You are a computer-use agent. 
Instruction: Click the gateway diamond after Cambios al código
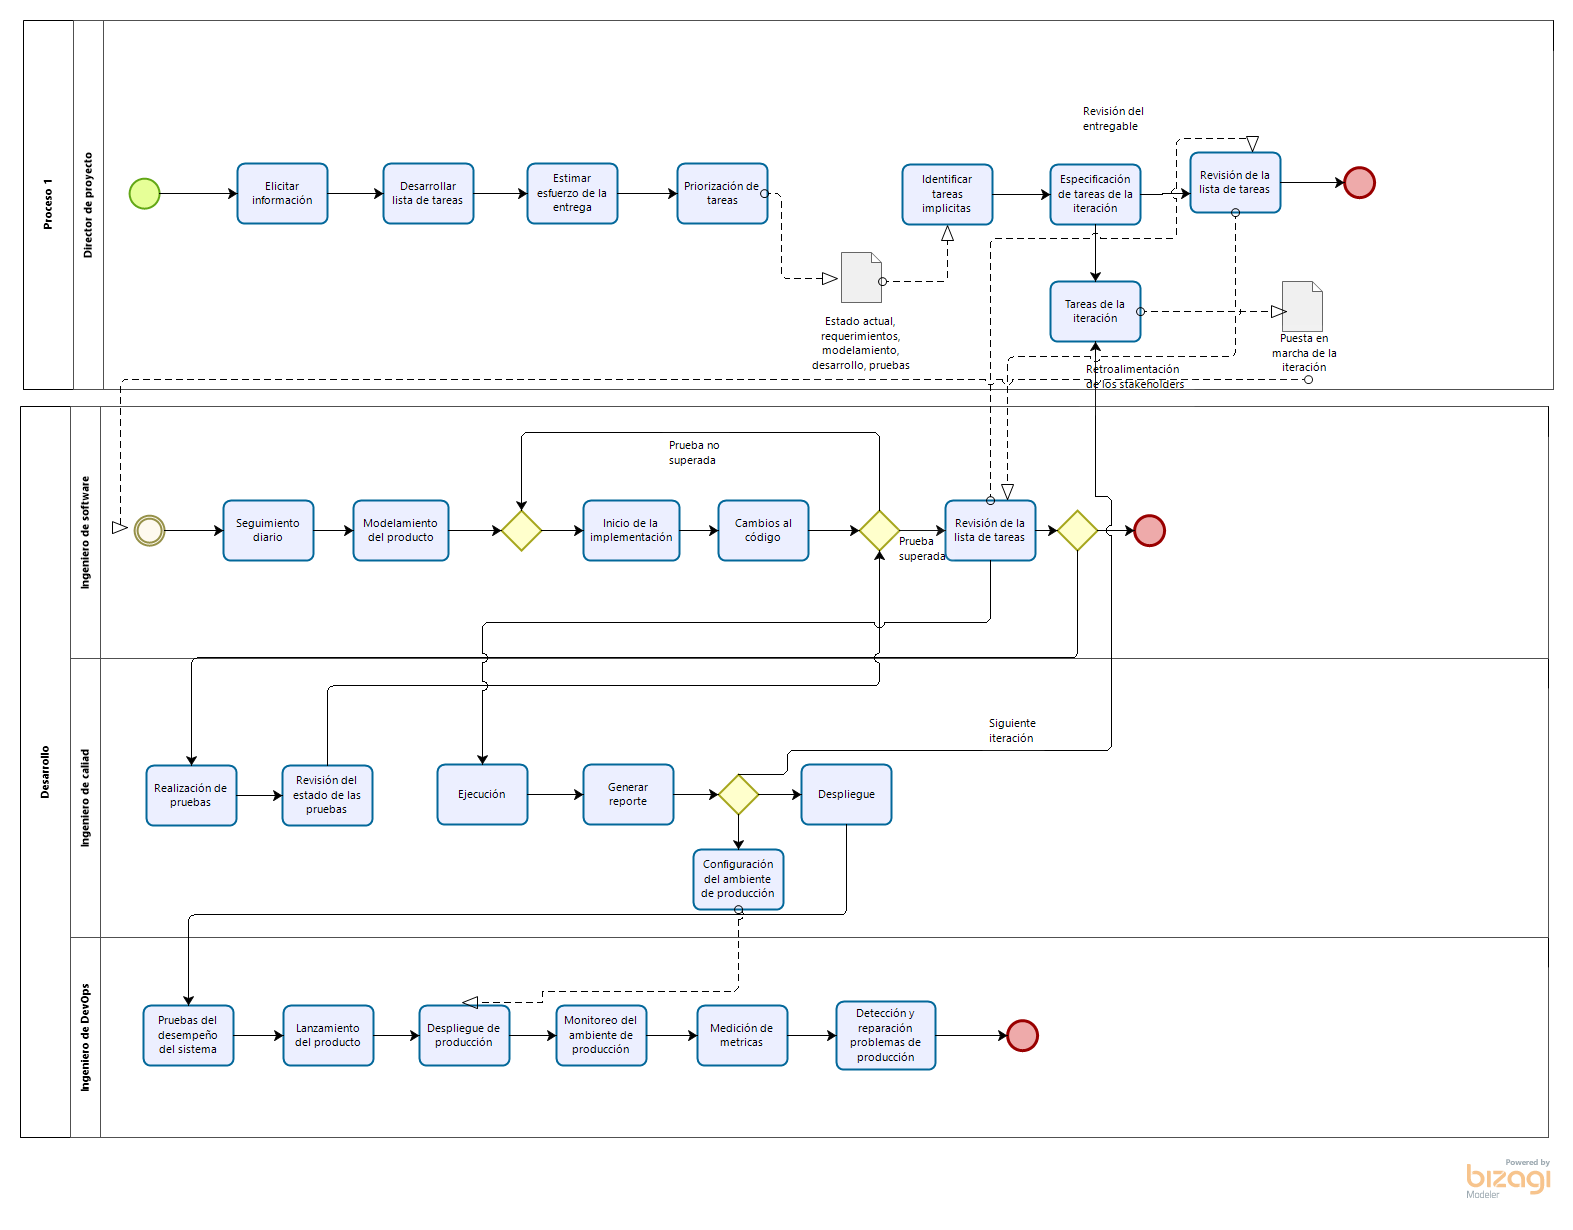(879, 530)
